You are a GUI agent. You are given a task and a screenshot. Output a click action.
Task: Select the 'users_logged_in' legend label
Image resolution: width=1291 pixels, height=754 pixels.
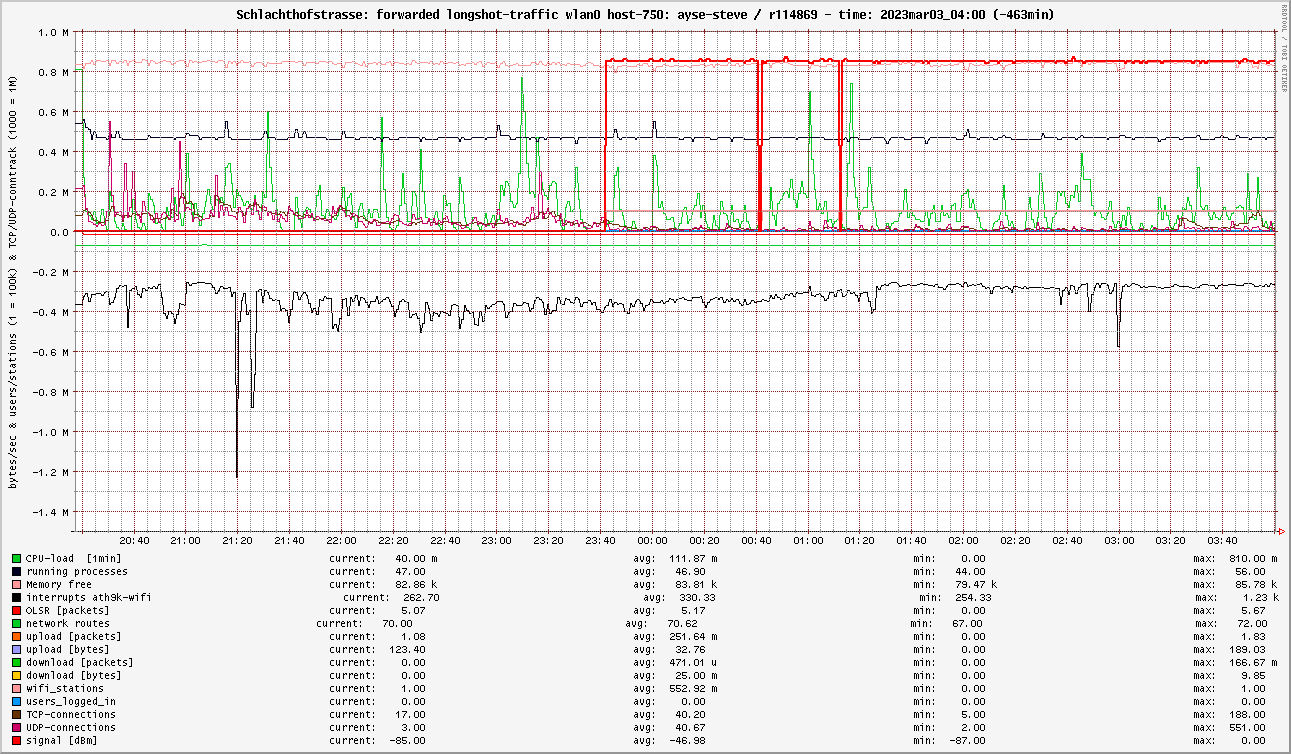[71, 701]
